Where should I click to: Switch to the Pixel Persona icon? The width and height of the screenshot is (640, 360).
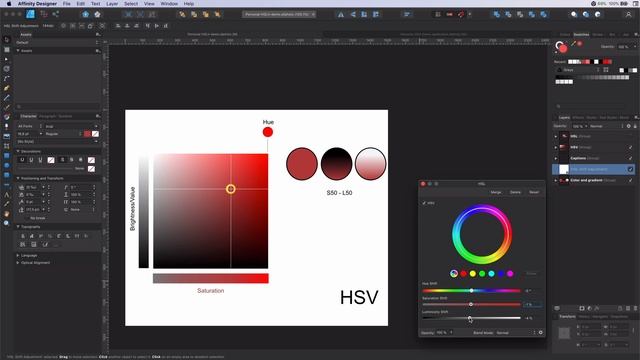44,14
